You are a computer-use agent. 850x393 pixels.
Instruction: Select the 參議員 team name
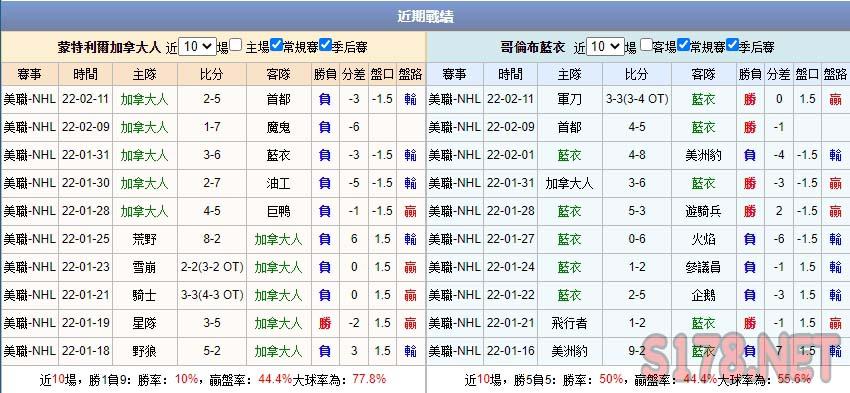point(704,267)
